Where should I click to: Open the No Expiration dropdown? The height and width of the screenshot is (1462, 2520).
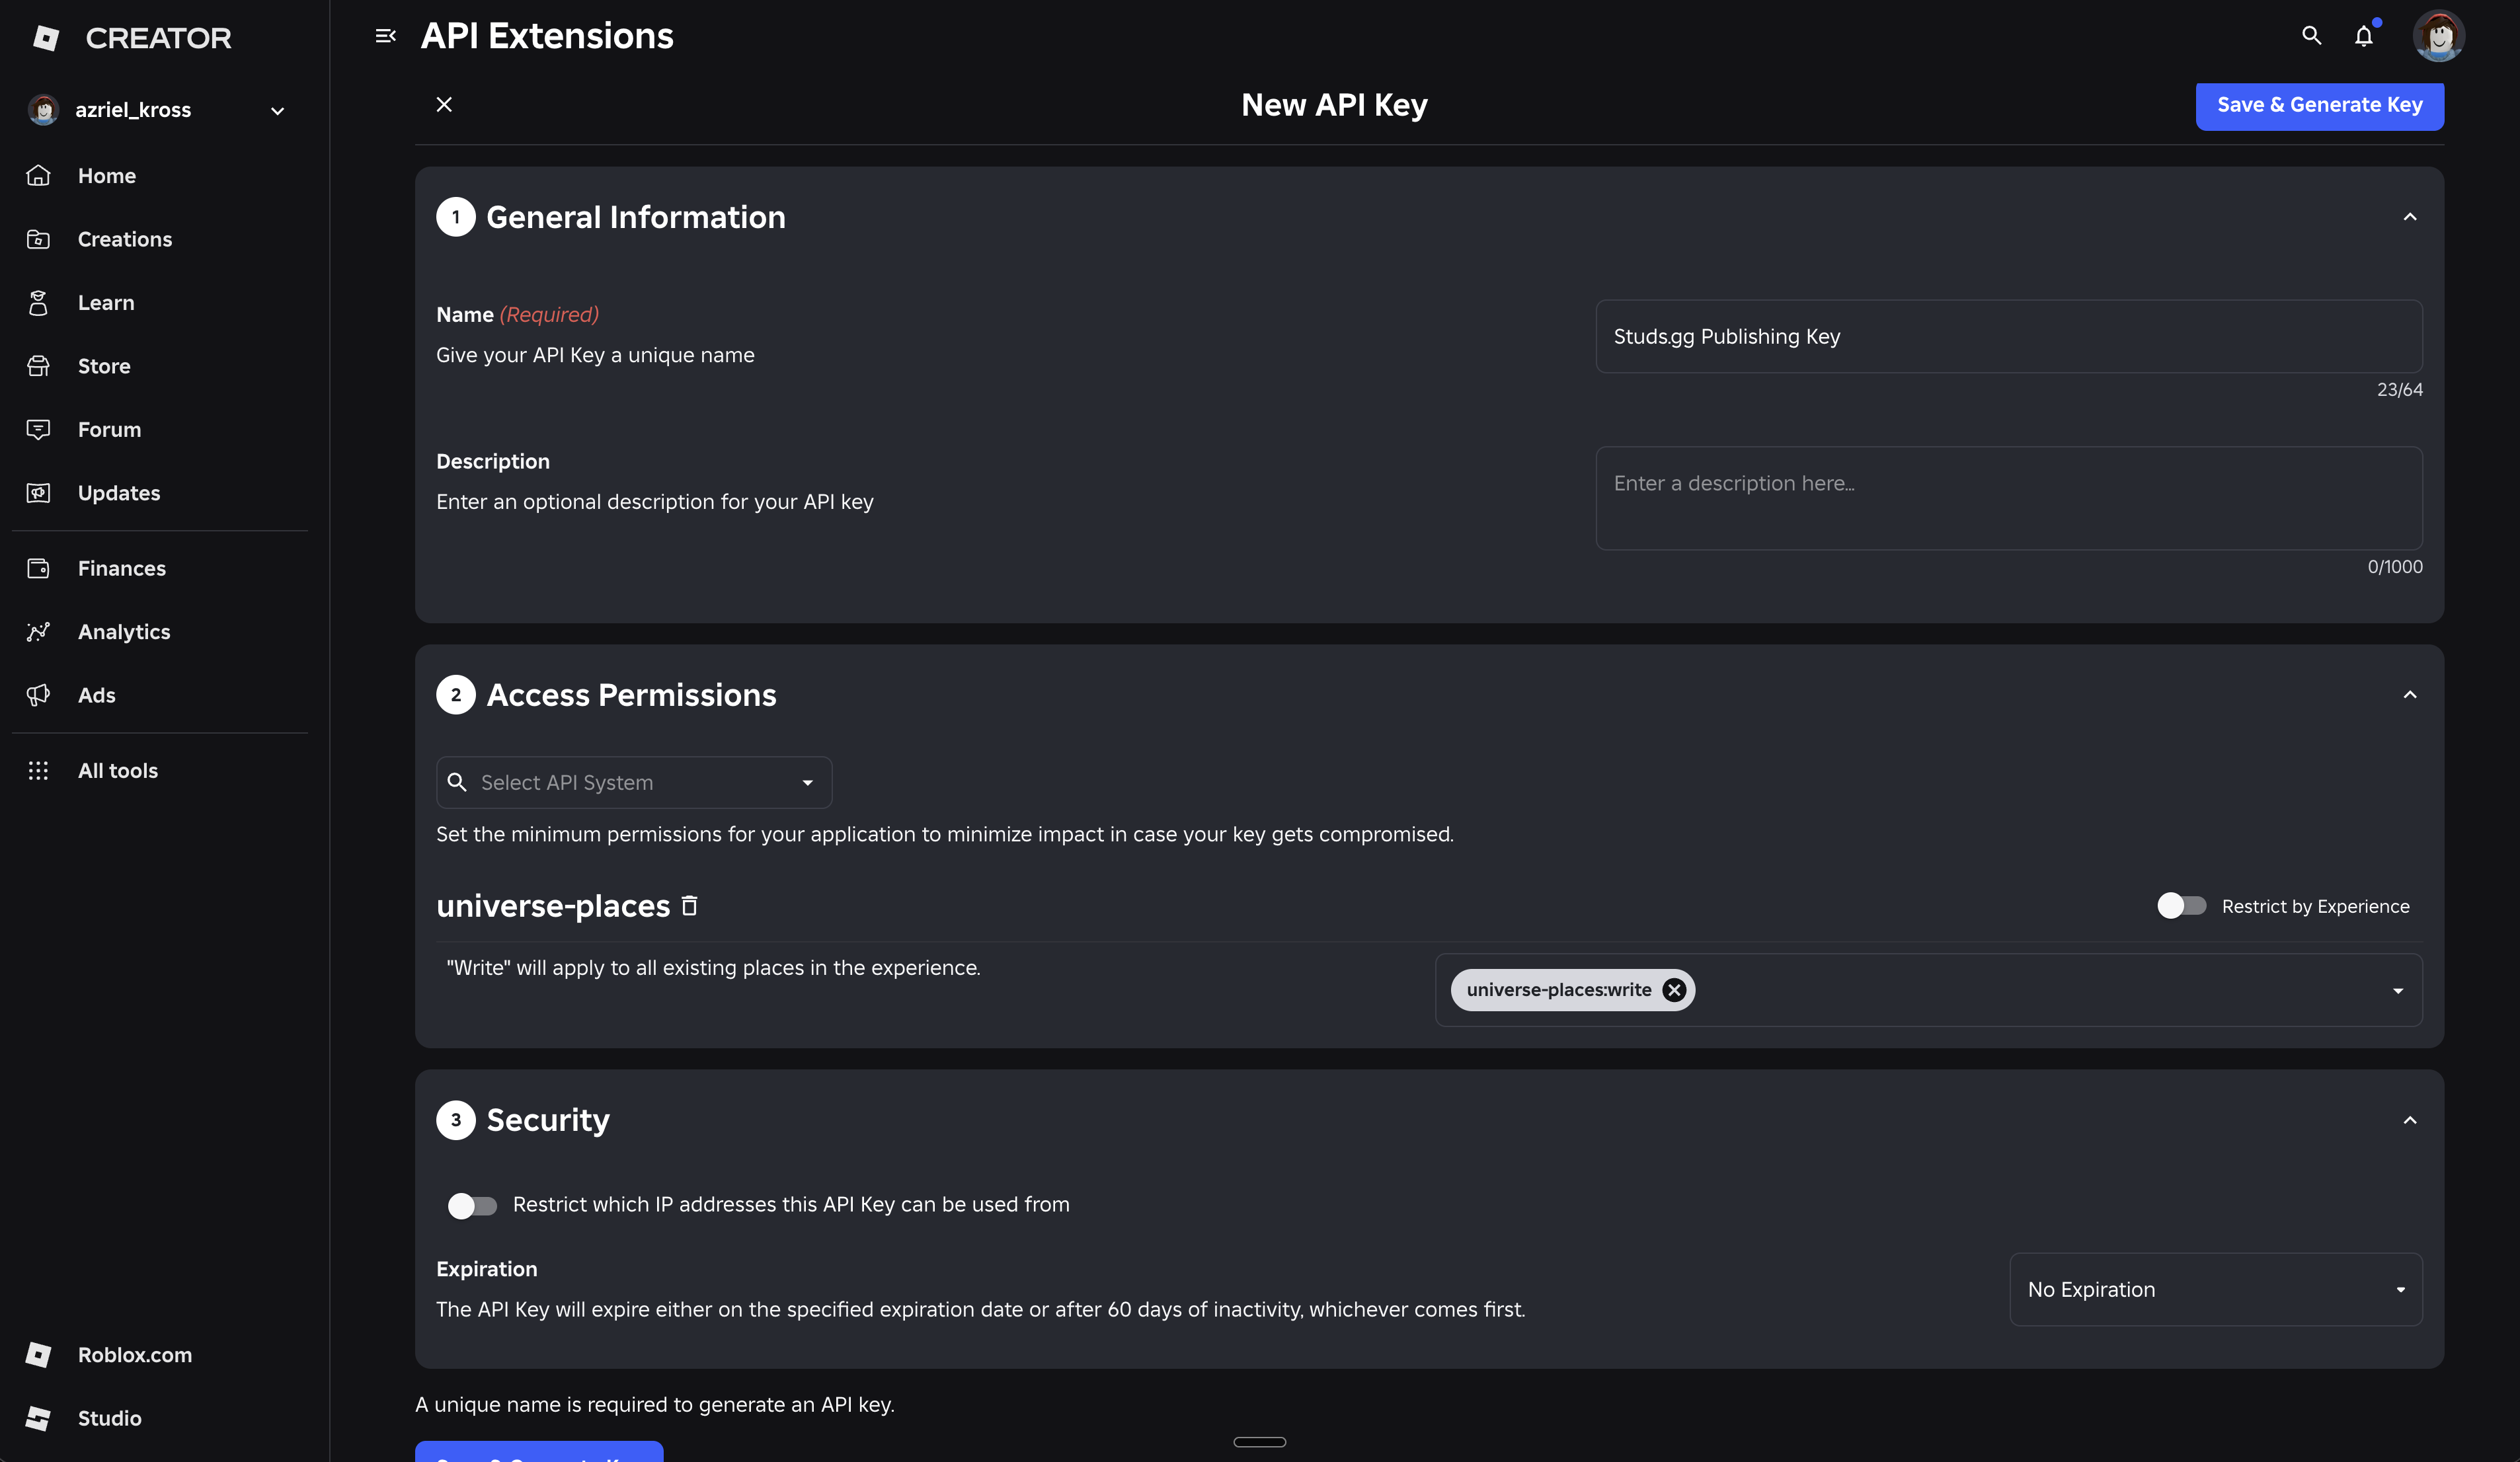click(x=2216, y=1290)
